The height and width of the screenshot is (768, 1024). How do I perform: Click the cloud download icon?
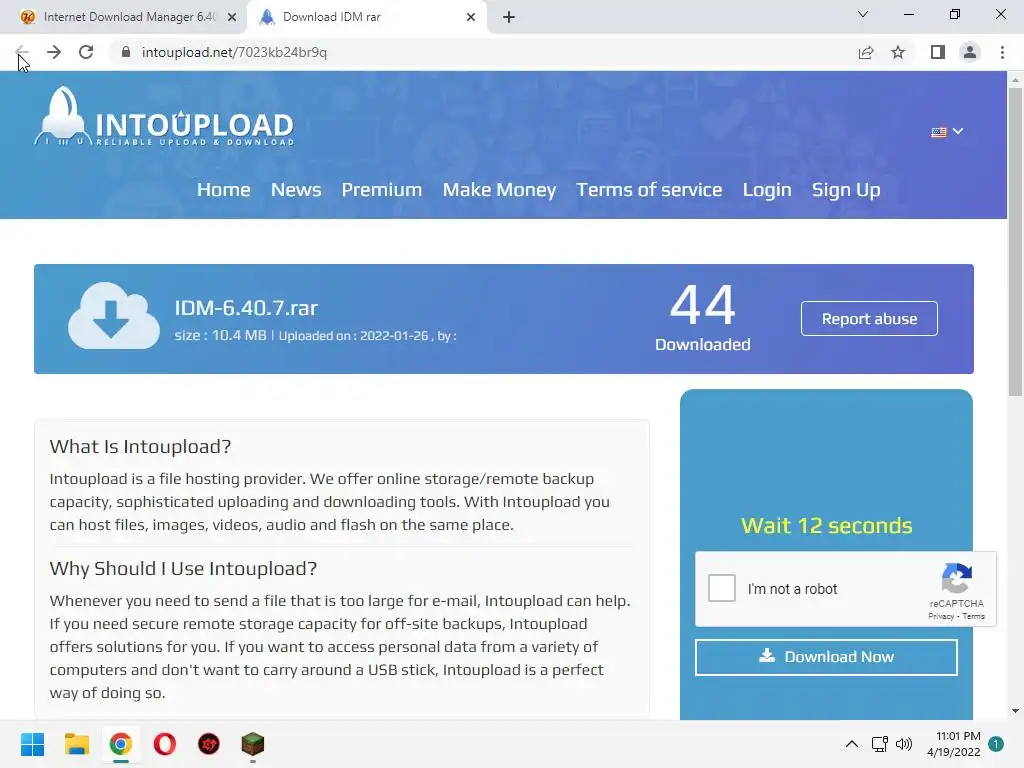click(114, 315)
